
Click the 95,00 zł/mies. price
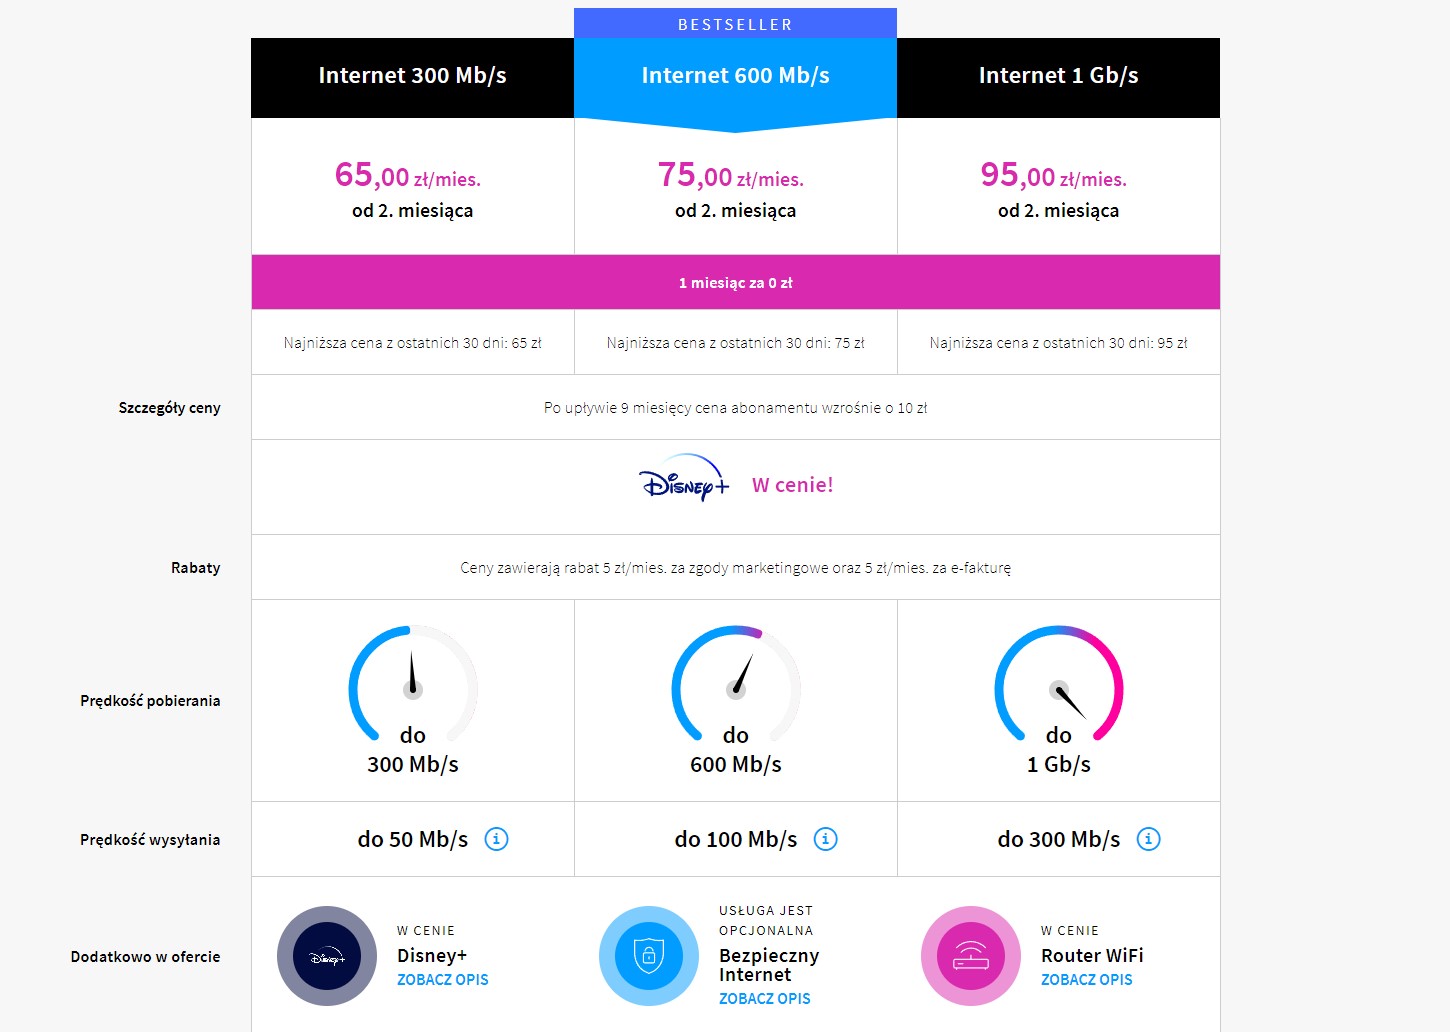1054,176
